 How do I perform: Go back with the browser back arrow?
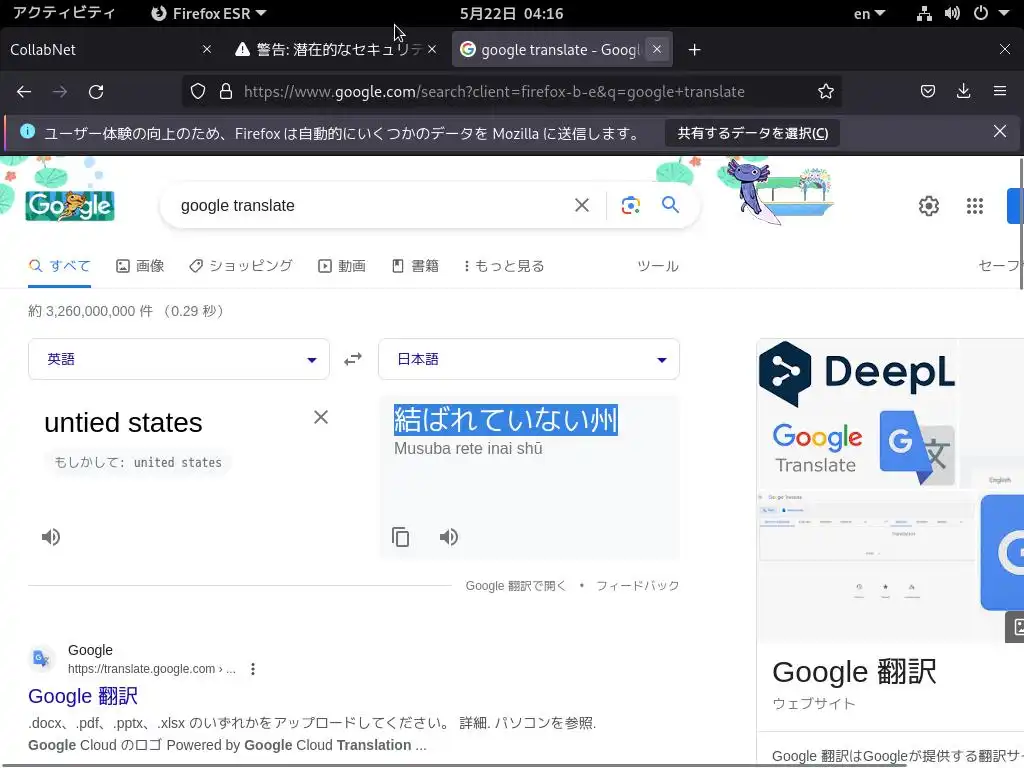click(24, 91)
